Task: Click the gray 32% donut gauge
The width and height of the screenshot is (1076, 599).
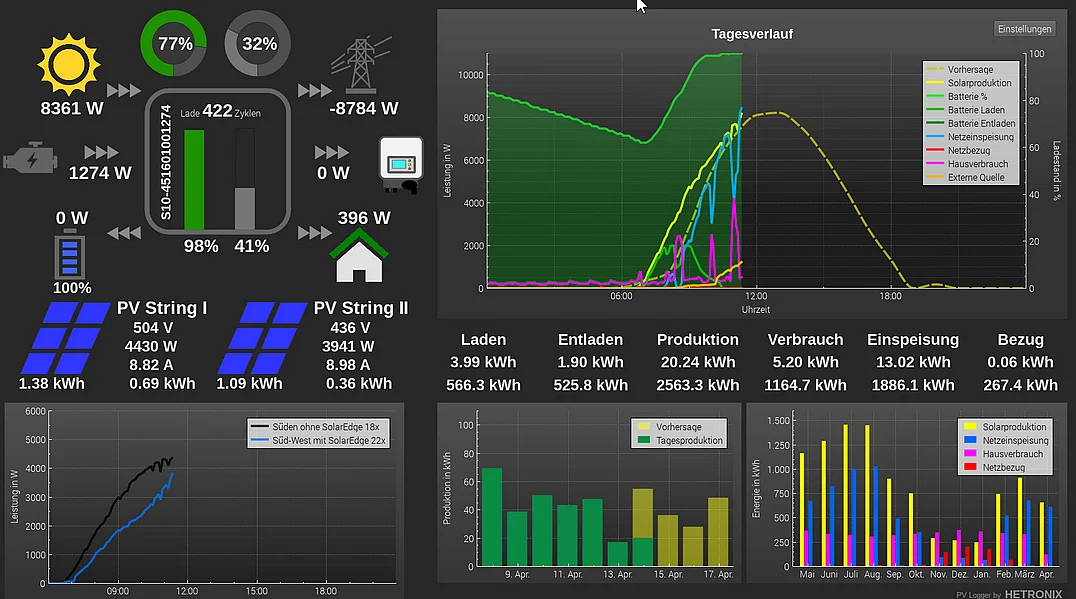Action: tap(258, 44)
